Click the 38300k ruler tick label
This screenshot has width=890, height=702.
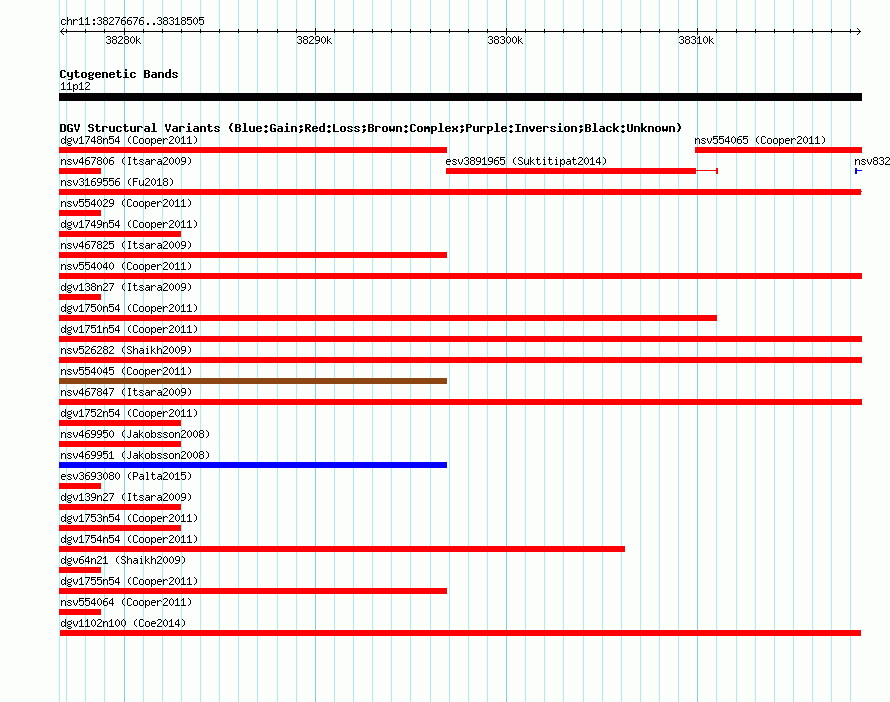tap(505, 40)
